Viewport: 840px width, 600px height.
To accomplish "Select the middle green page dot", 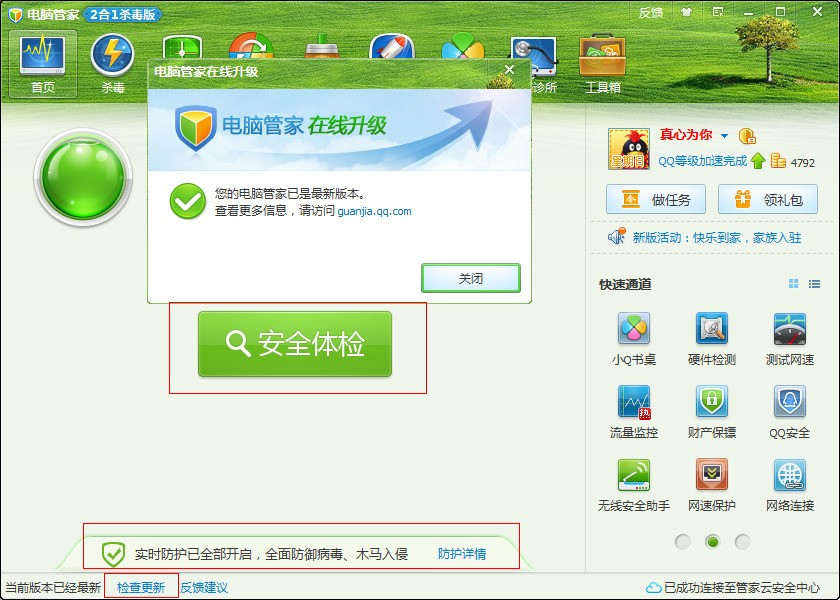I will click(x=712, y=542).
